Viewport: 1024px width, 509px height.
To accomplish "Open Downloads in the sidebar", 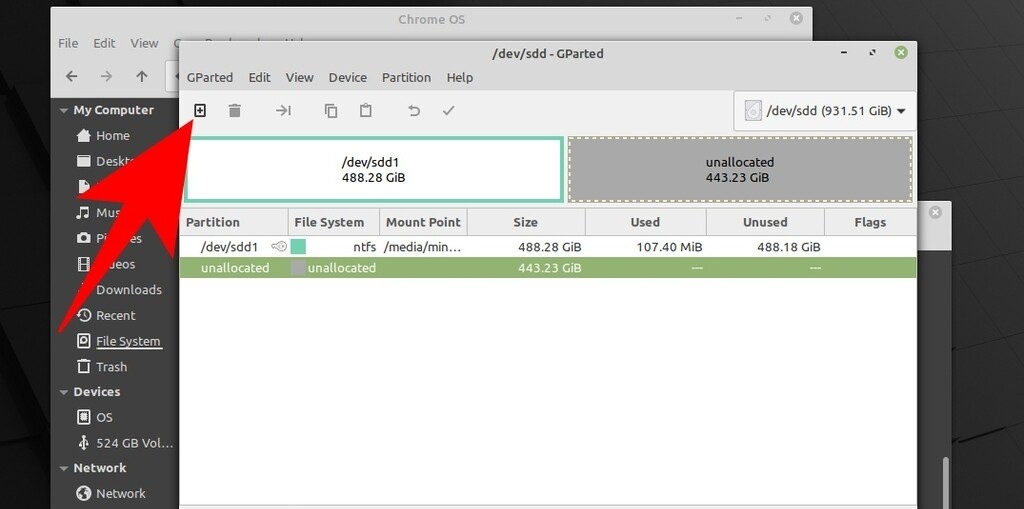I will (129, 289).
